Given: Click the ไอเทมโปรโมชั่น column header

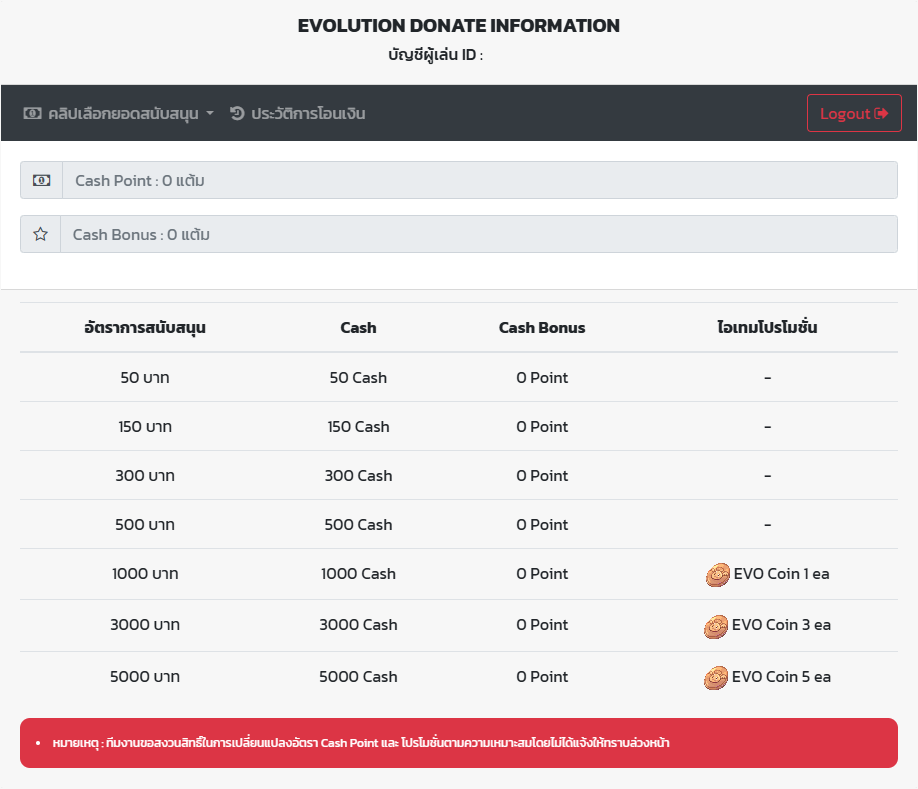Looking at the screenshot, I should [767, 327].
